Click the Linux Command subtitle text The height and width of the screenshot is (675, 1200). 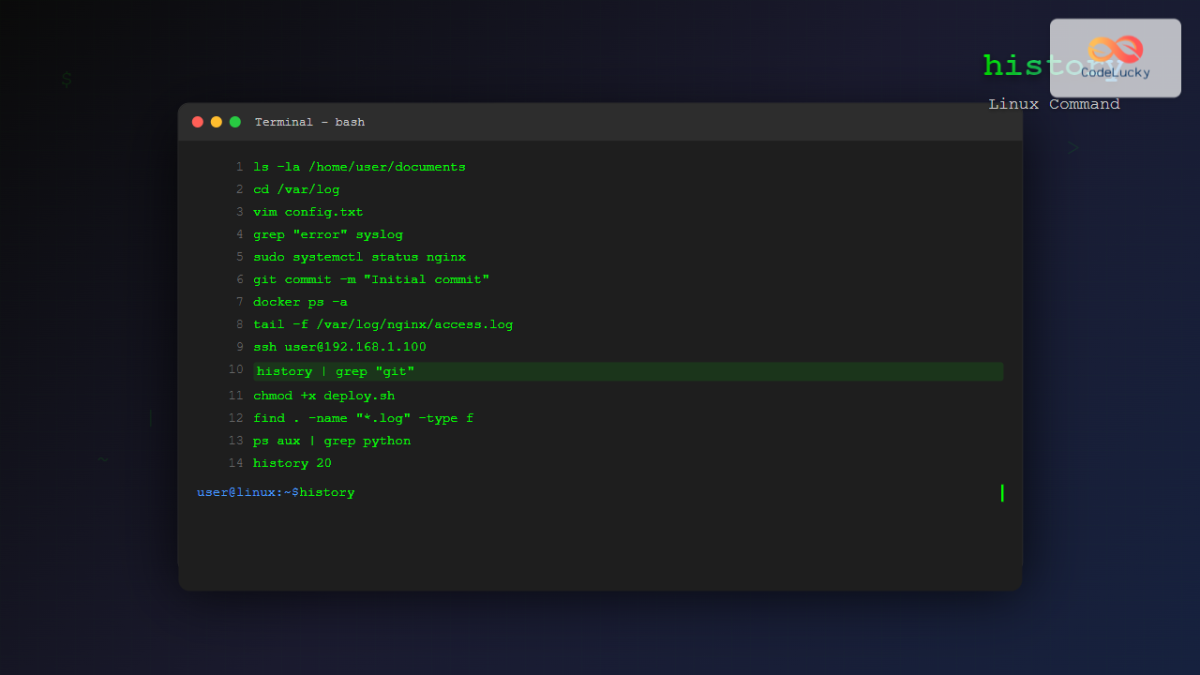[x=1055, y=103]
